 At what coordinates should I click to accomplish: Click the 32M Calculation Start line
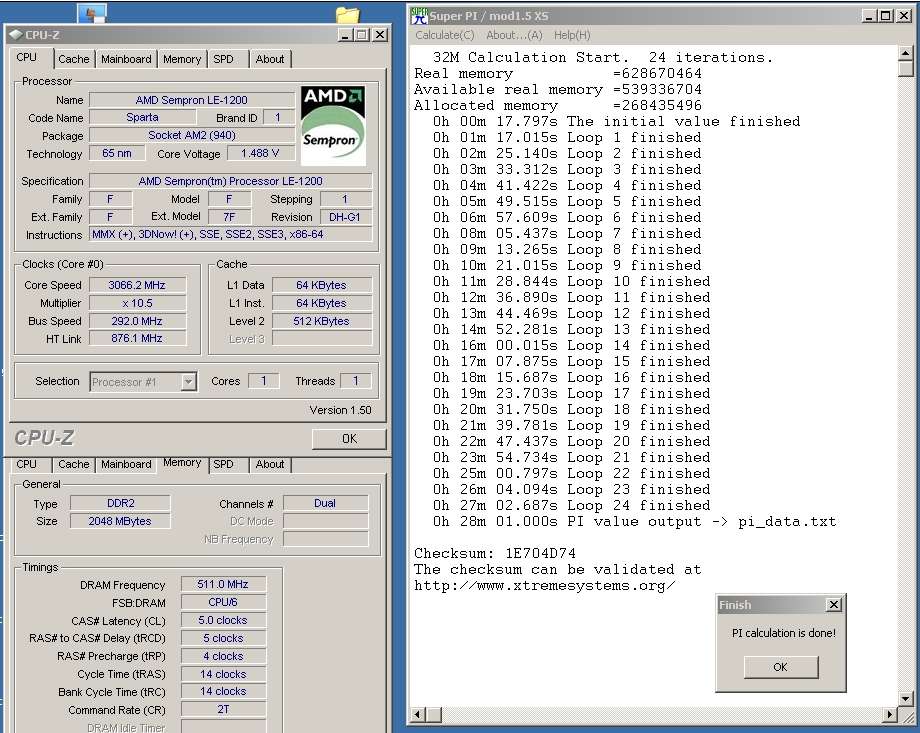603,58
